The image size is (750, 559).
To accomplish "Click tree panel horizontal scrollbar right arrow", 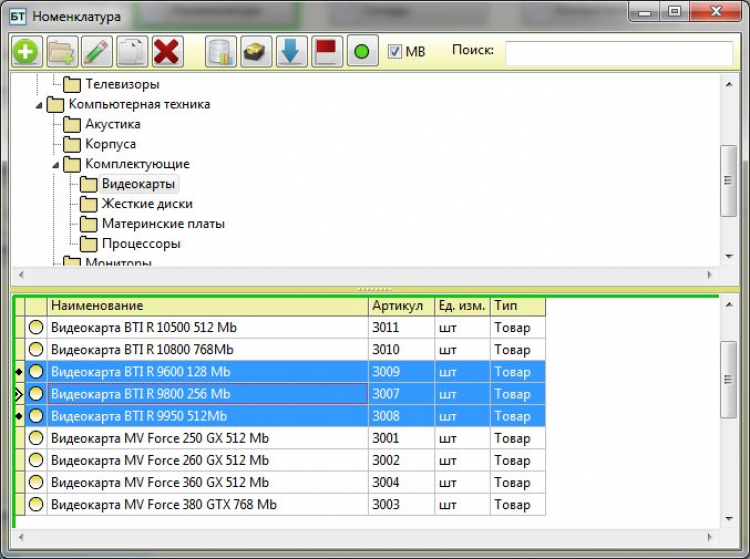I will pos(709,275).
